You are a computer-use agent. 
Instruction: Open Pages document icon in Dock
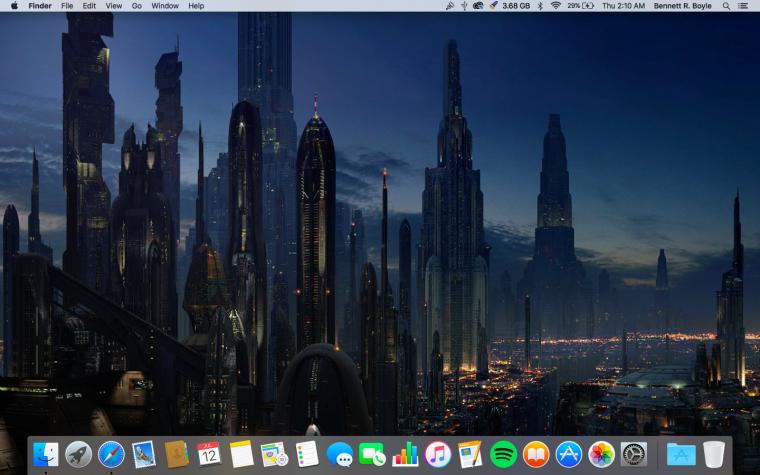click(x=470, y=455)
